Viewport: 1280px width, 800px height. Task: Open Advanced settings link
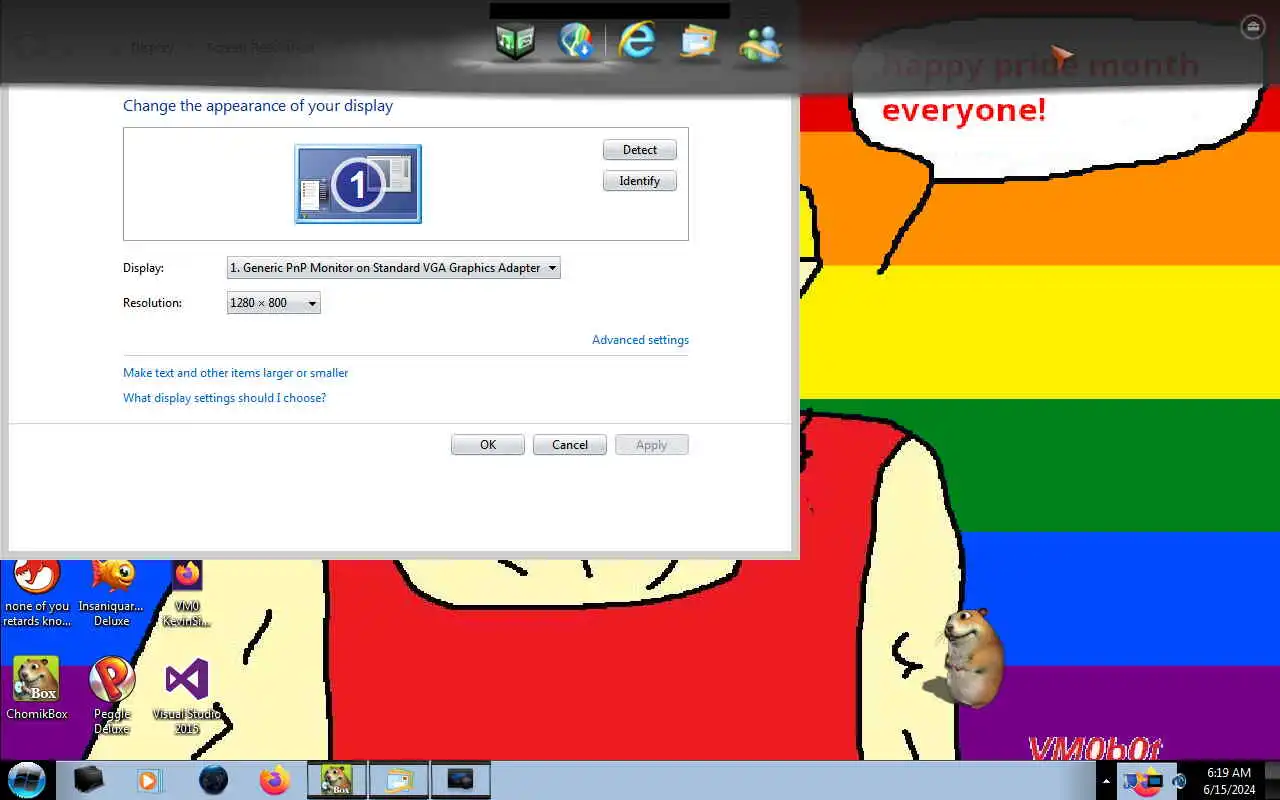tap(640, 340)
